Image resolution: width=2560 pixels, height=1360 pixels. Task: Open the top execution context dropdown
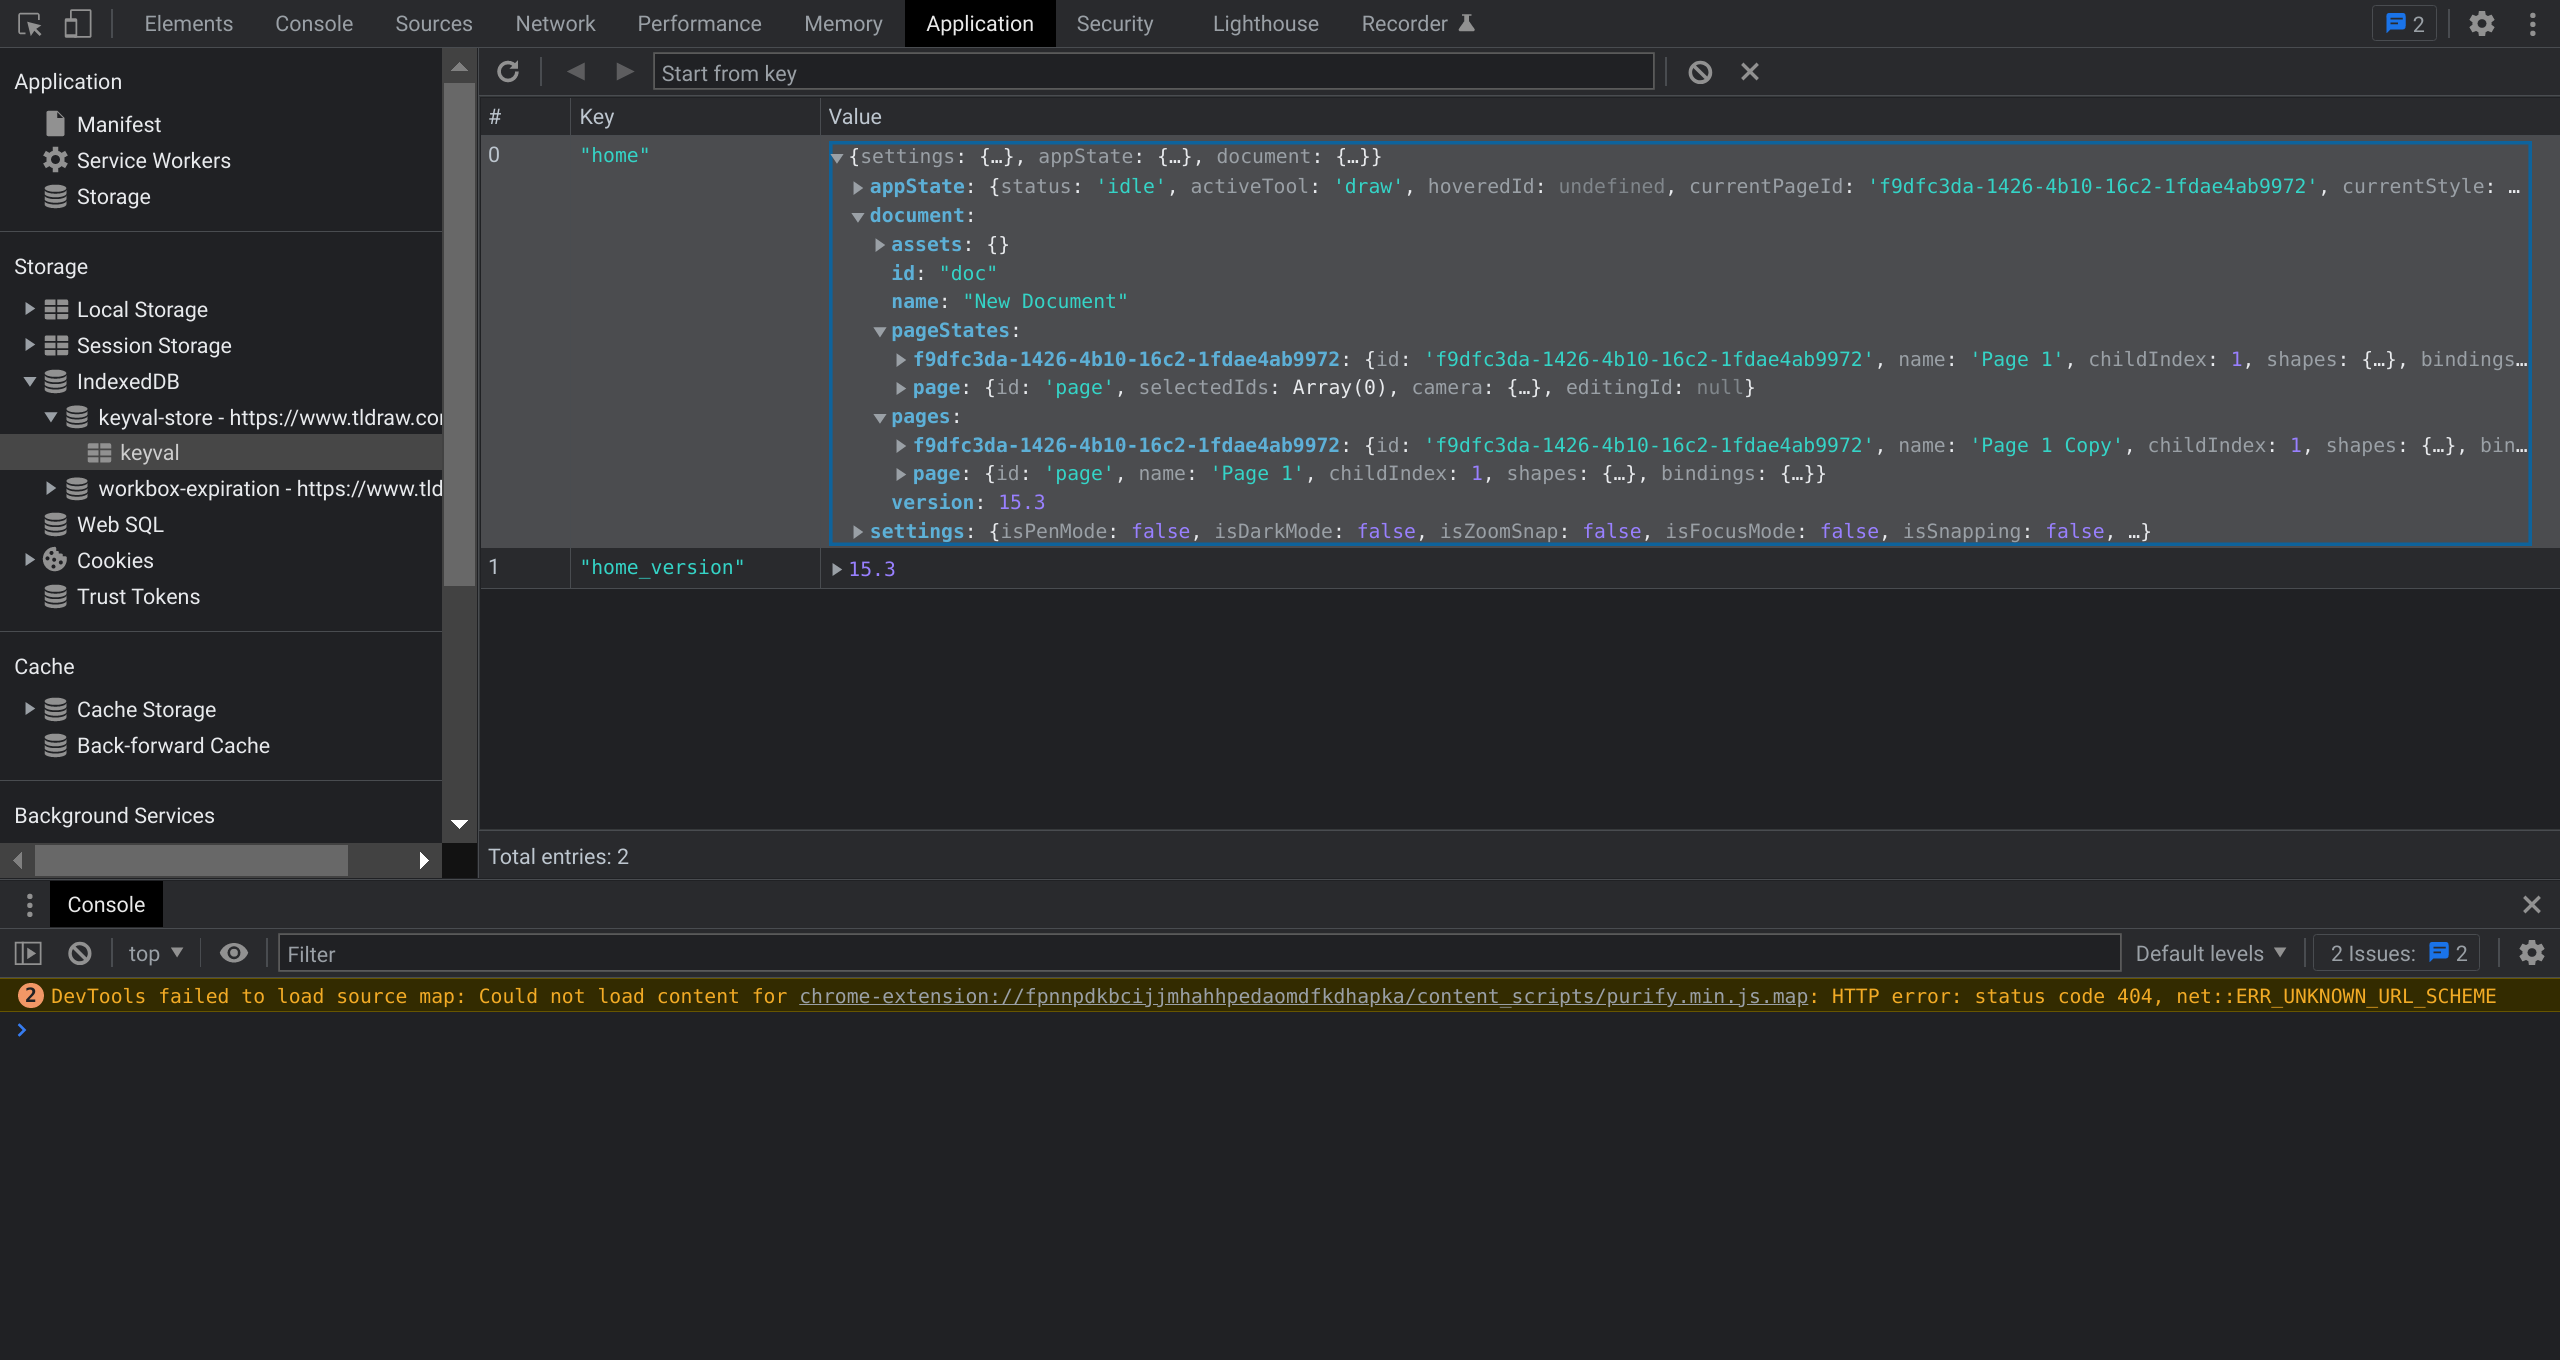click(x=152, y=953)
